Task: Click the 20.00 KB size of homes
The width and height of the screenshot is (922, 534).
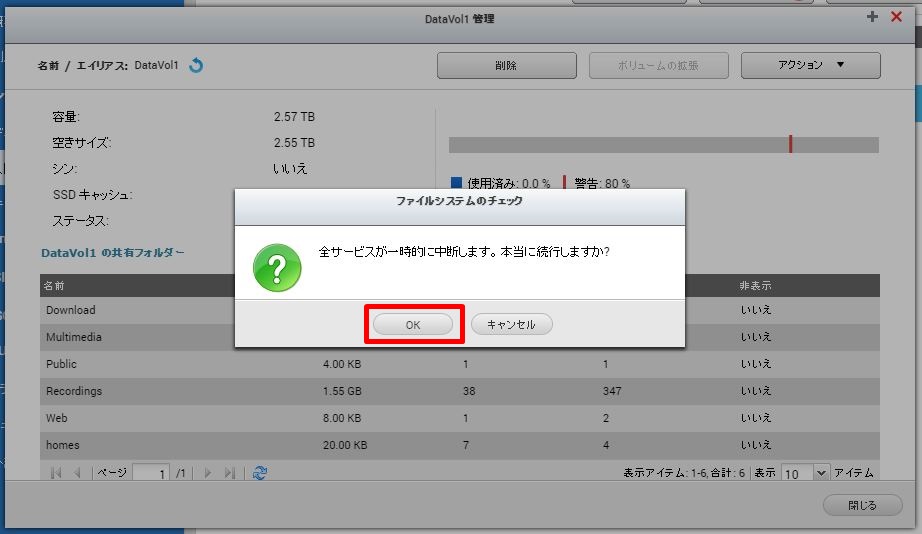Action: [x=345, y=445]
